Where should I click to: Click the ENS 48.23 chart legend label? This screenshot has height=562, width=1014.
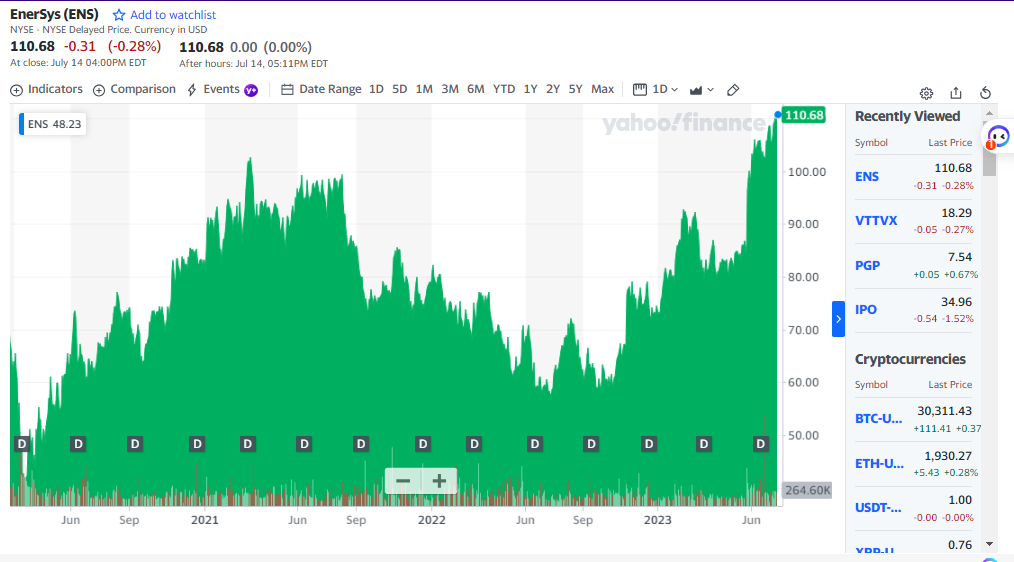(52, 124)
